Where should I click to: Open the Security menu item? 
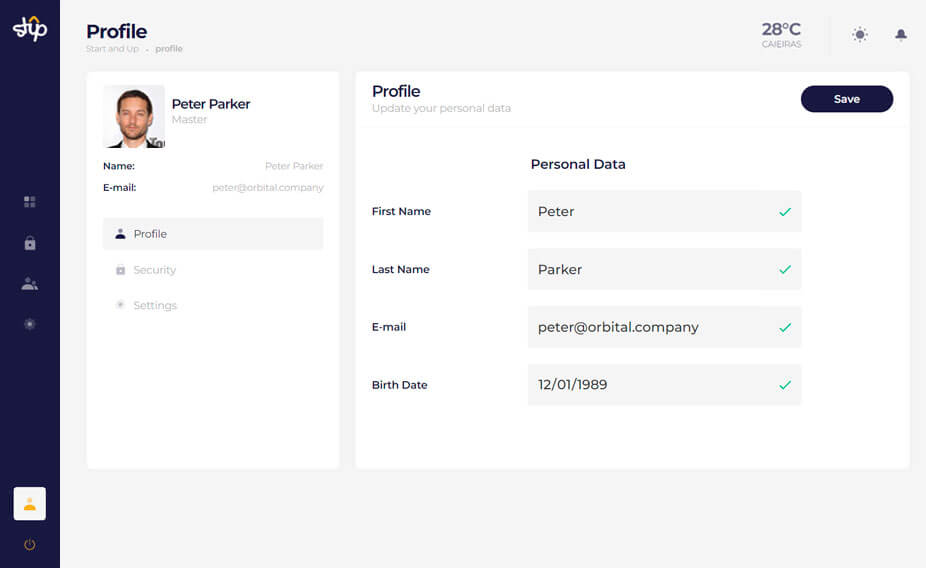(154, 270)
